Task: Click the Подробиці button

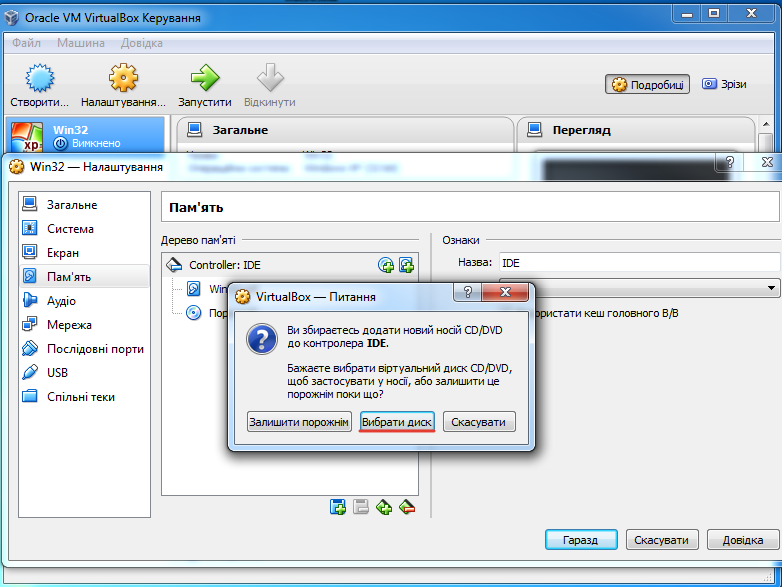Action: (647, 84)
